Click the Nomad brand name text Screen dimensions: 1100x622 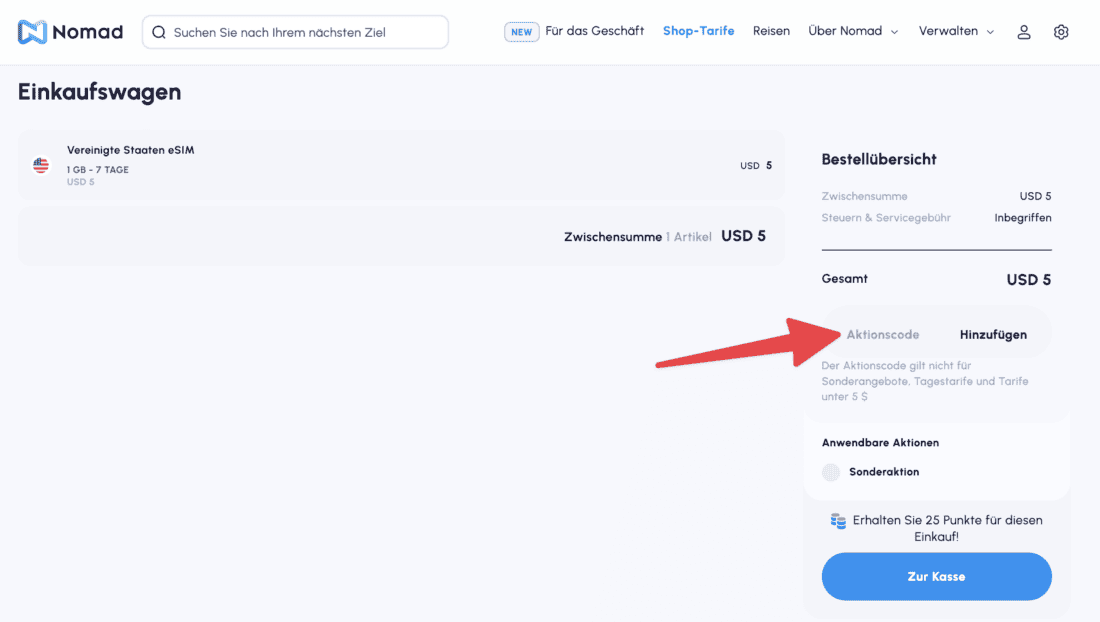87,32
